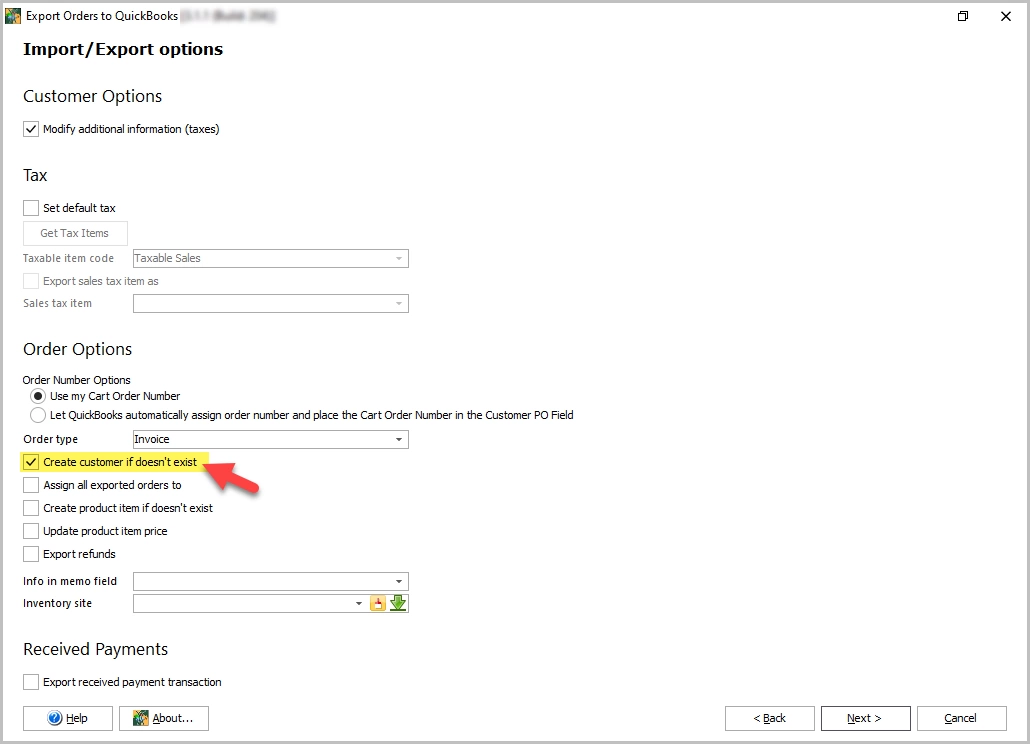Check Assign all exported orders to
Screen dimensions: 1030x744
[x=31, y=485]
